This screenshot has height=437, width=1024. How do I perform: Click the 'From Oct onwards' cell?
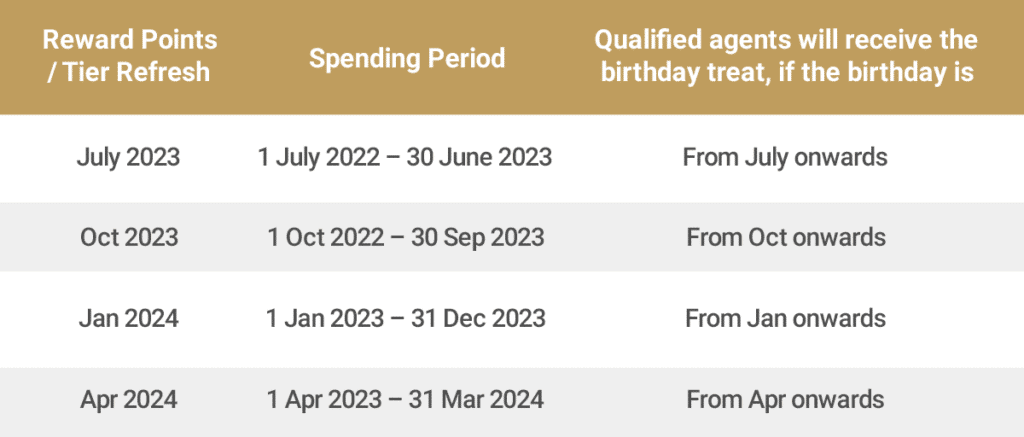[786, 237]
